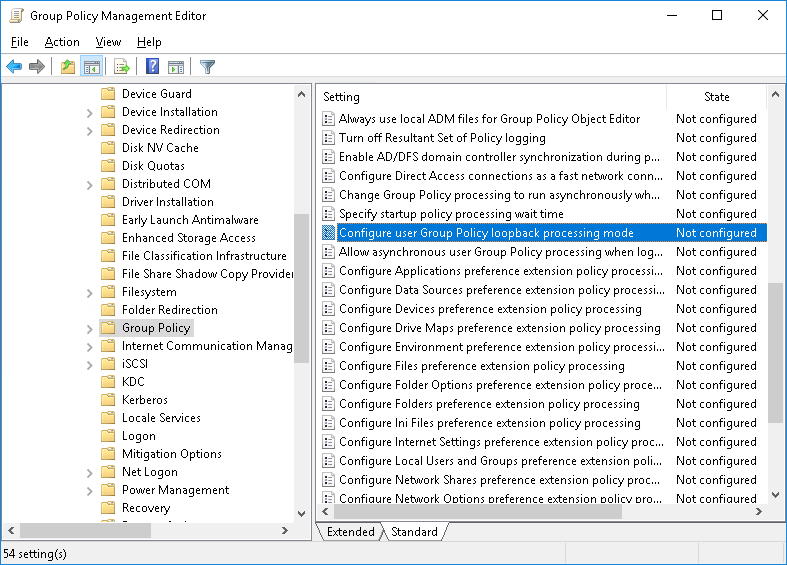
Task: Open the View menu
Action: tap(108, 42)
